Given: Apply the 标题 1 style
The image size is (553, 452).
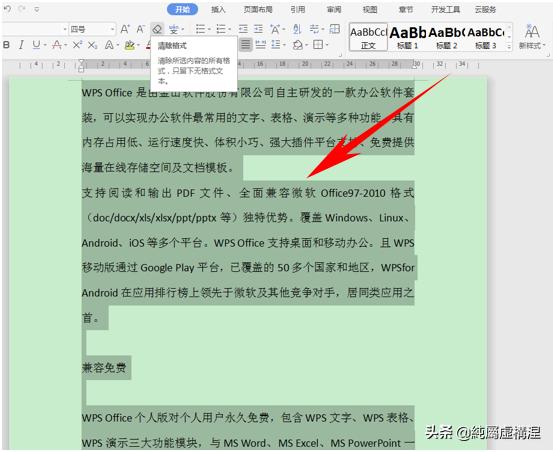Looking at the screenshot, I should coord(408,37).
